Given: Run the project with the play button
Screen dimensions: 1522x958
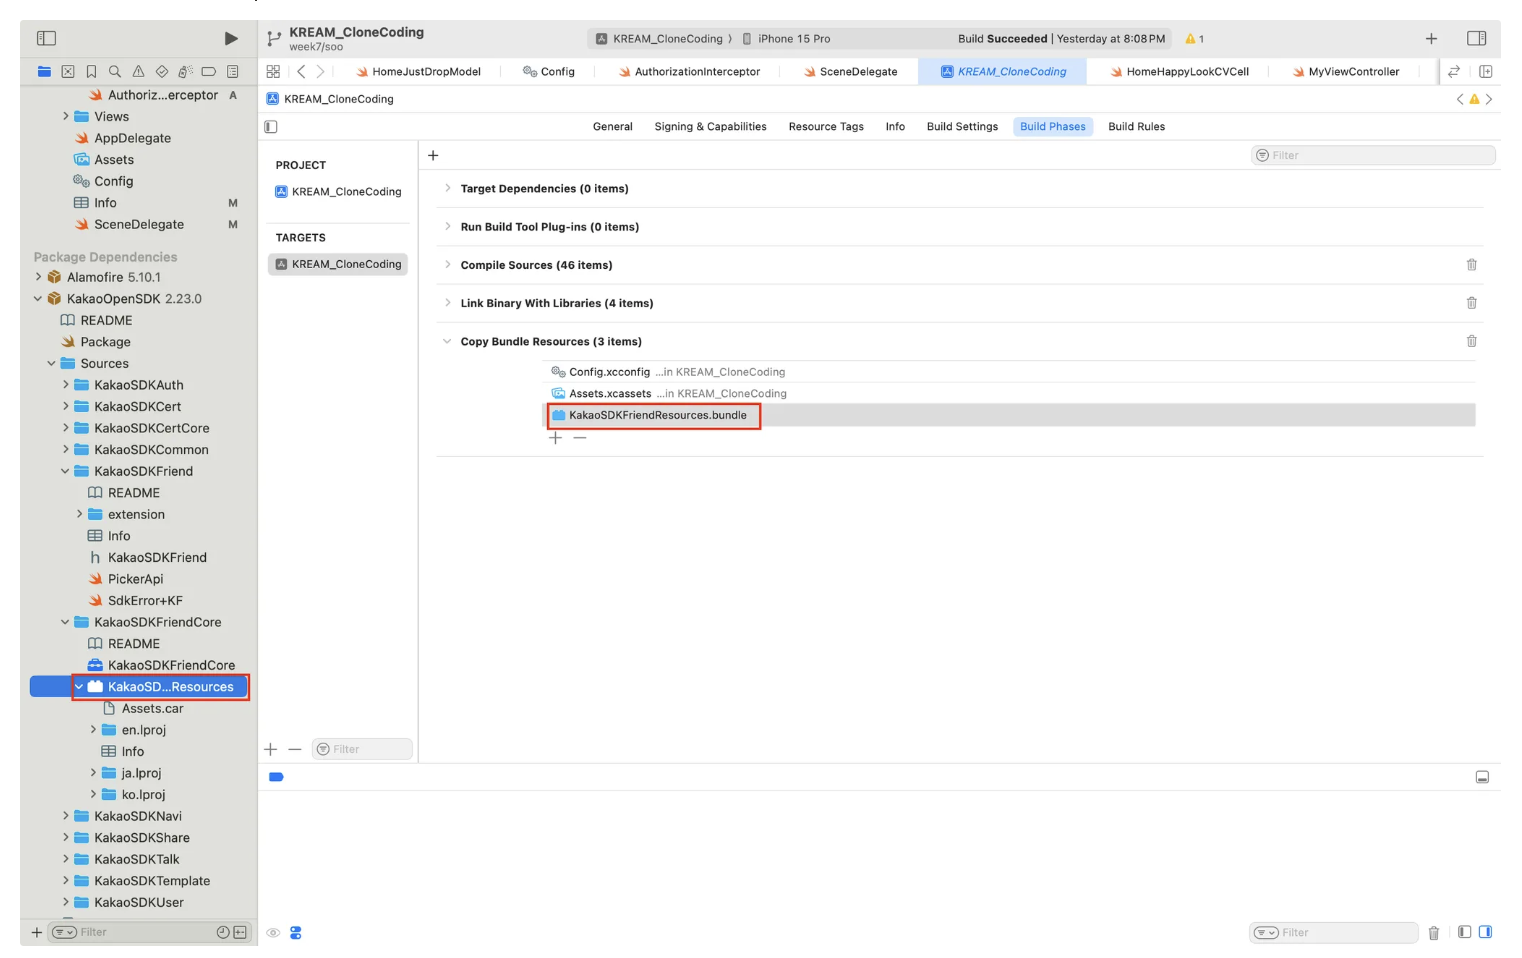Looking at the screenshot, I should pos(231,38).
